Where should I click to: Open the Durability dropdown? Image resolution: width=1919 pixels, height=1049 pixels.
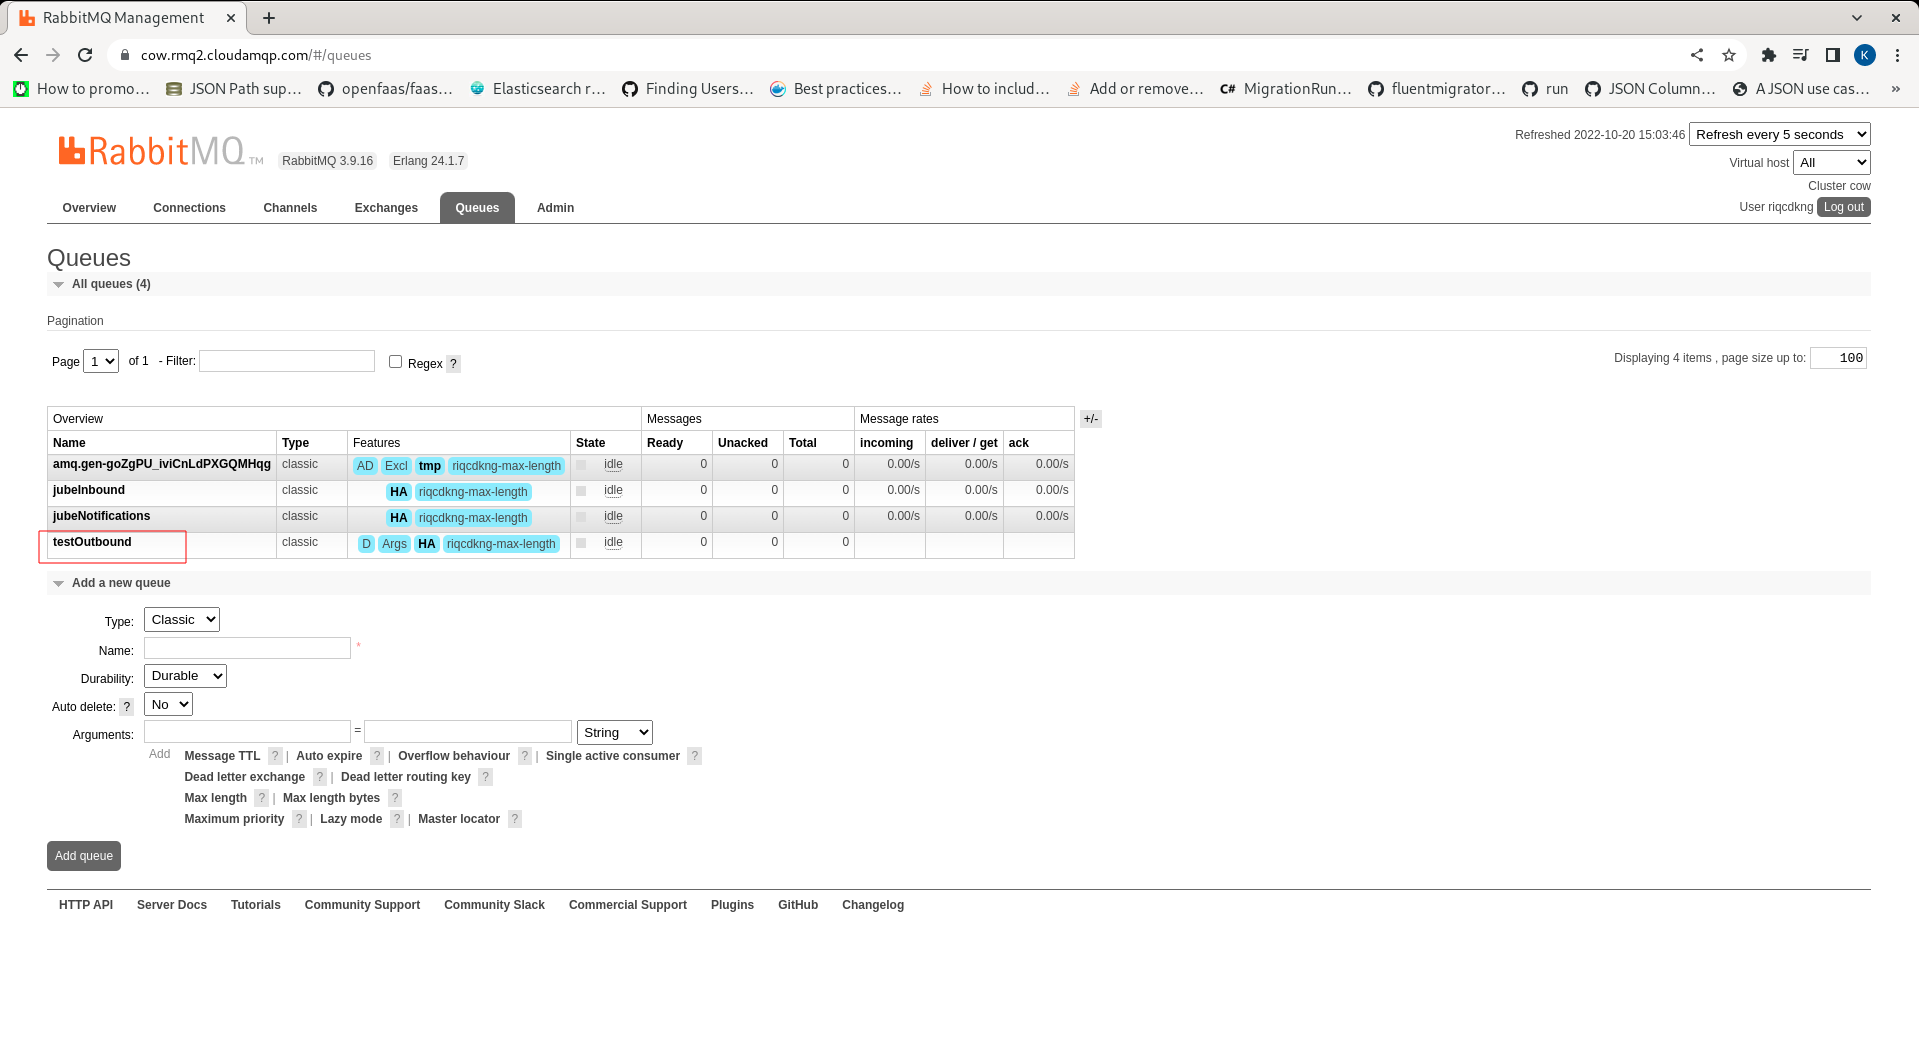pyautogui.click(x=186, y=676)
